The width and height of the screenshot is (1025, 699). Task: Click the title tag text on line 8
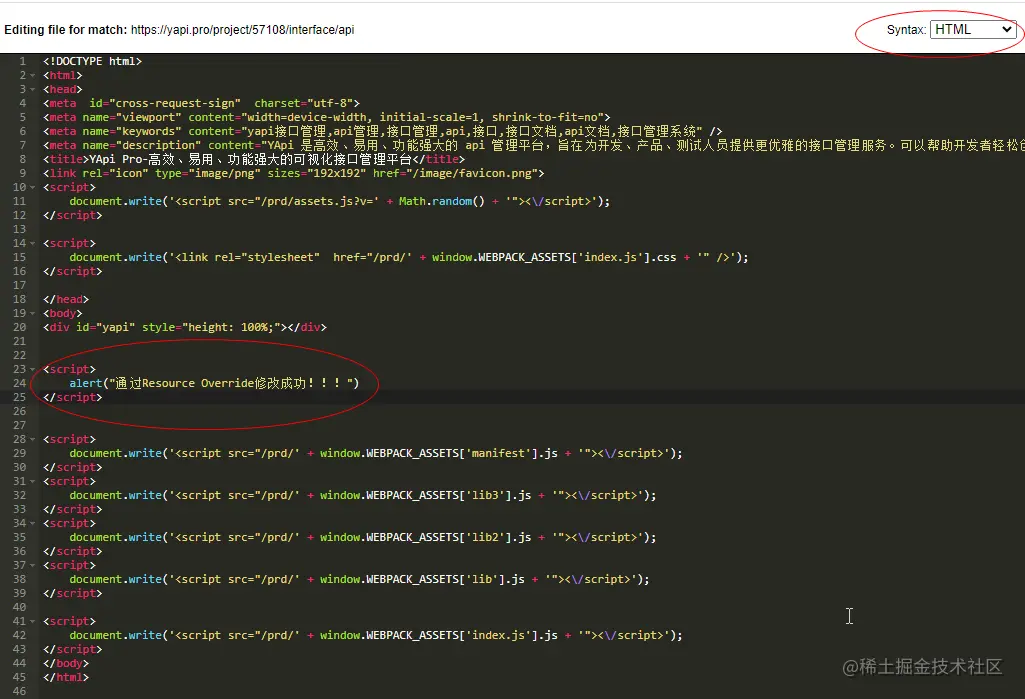pyautogui.click(x=254, y=159)
